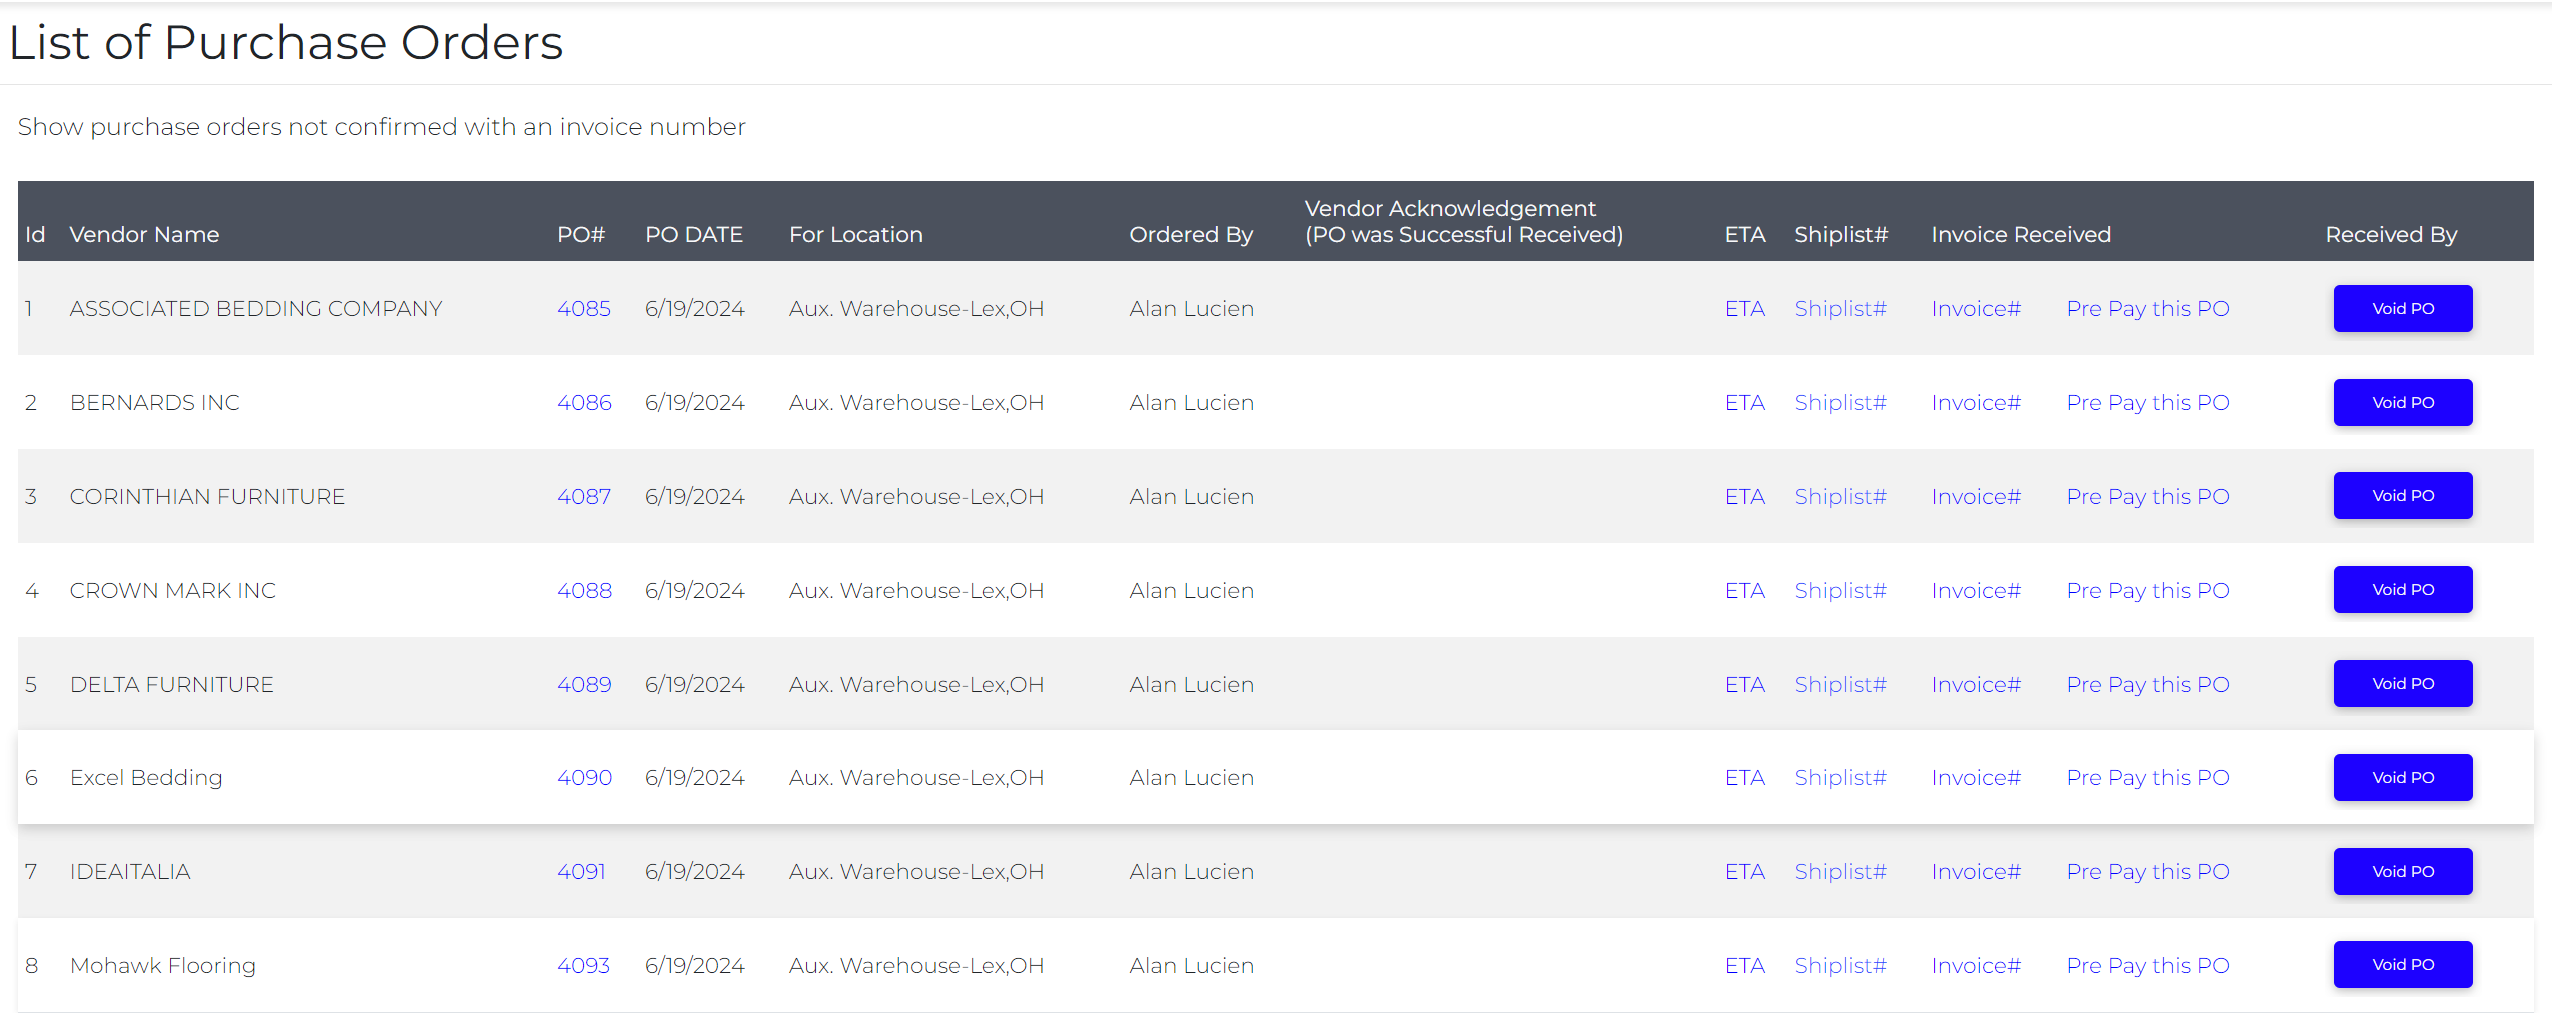Void PO for Bernards Inc
Screen dimensions: 2552x1013
tap(2403, 402)
